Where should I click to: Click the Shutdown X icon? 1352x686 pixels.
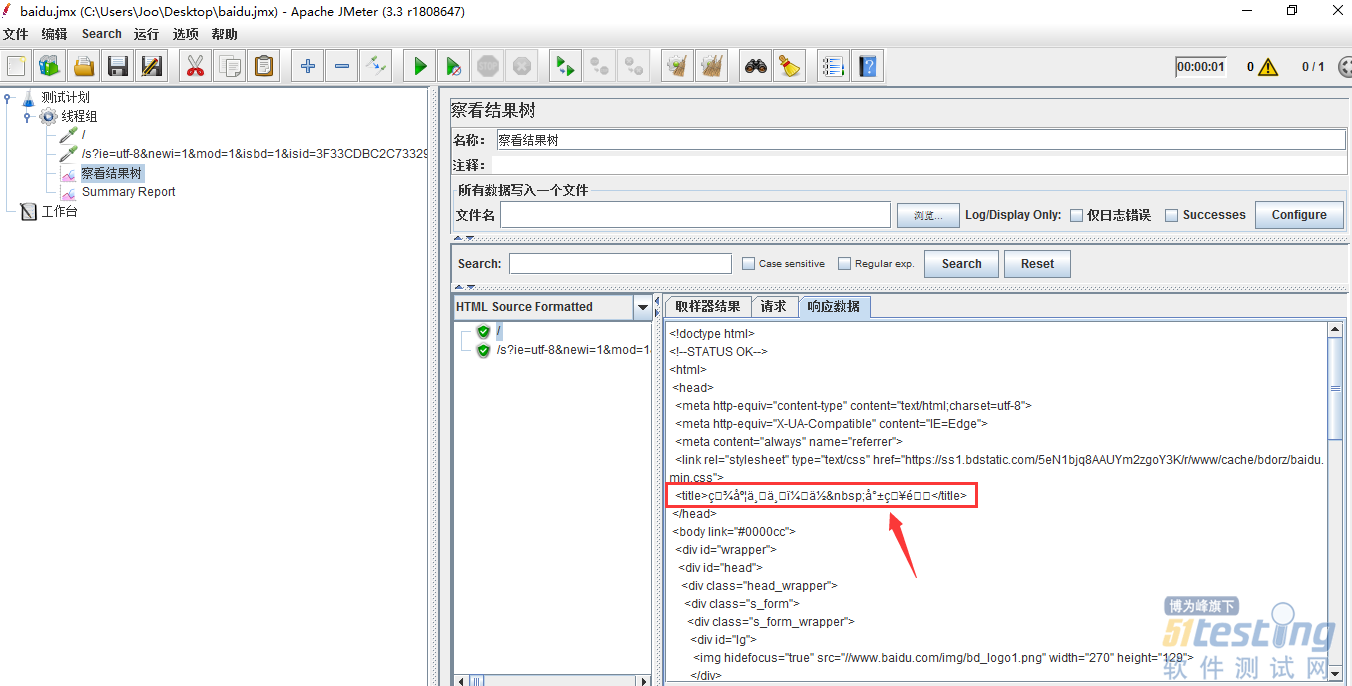pos(522,67)
